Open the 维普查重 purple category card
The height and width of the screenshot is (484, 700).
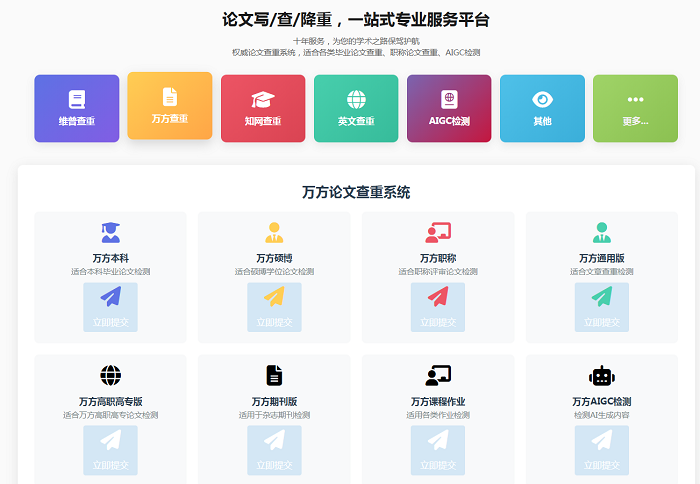point(77,108)
